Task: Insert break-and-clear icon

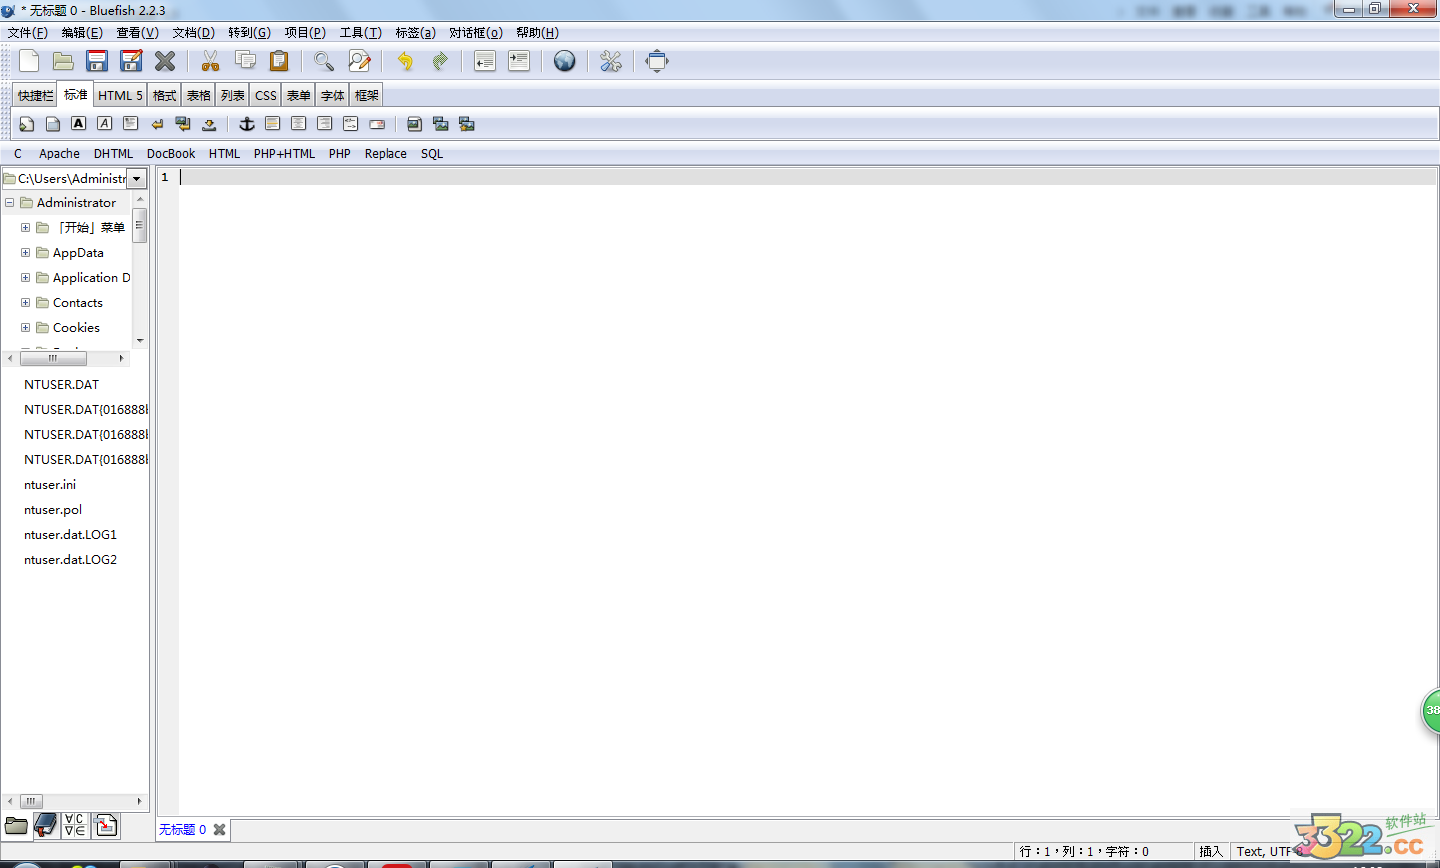Action: 183,124
